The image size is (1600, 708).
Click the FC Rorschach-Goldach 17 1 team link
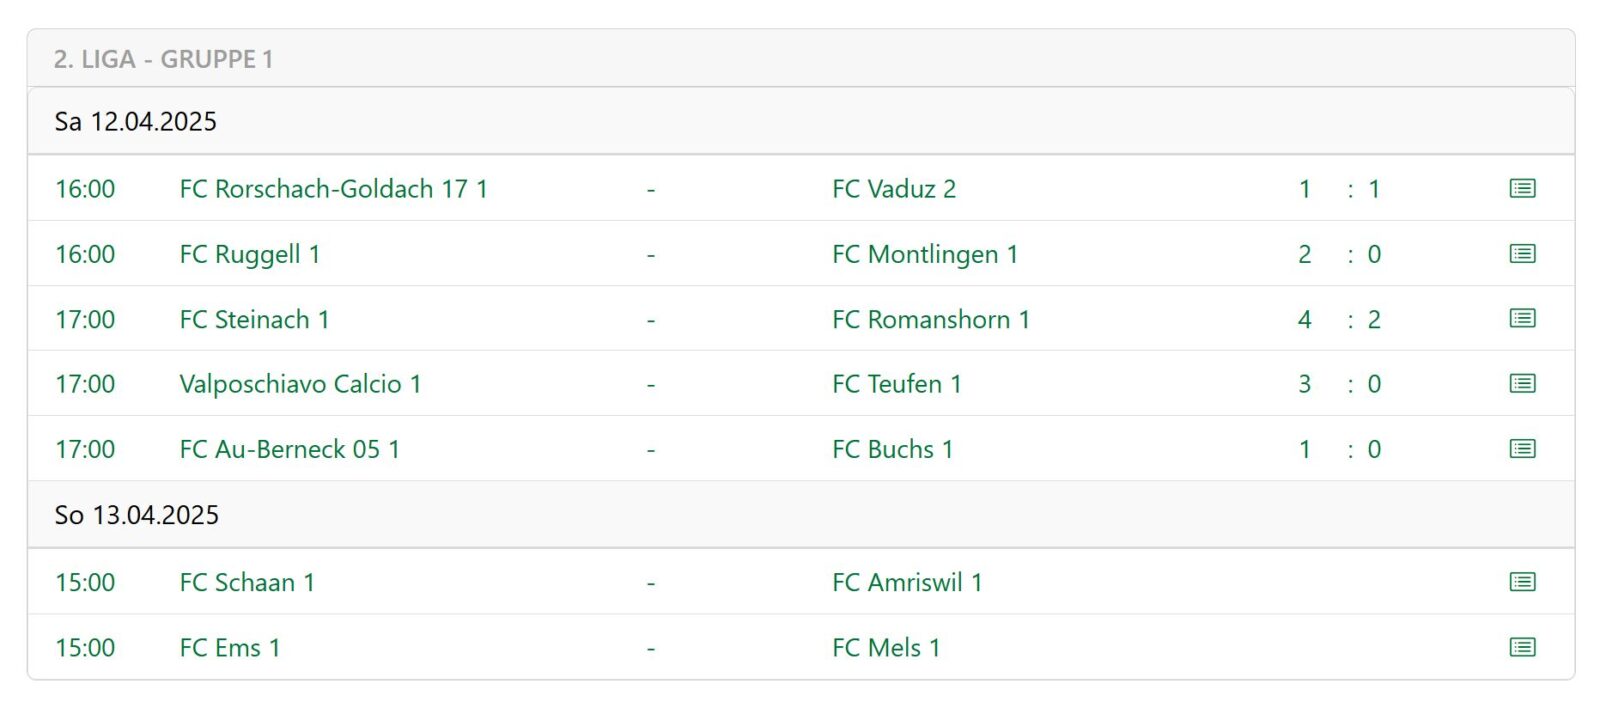pos(333,189)
